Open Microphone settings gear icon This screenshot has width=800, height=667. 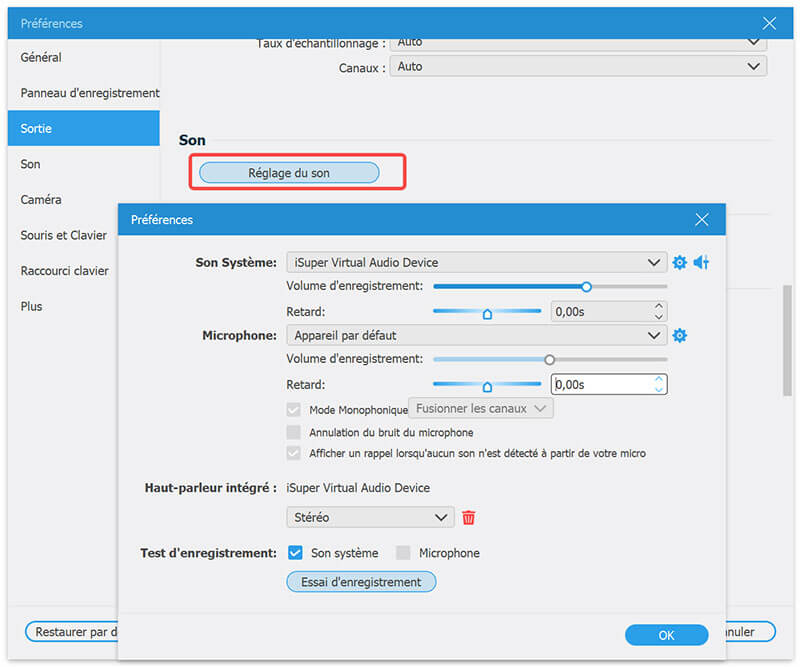coord(680,335)
